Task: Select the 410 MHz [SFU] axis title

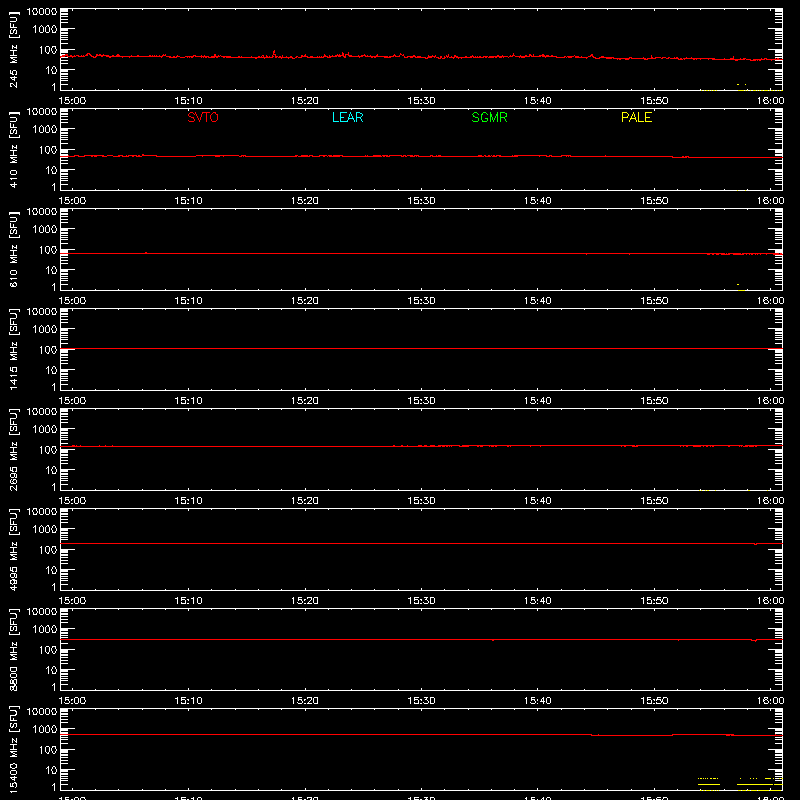Action: (x=13, y=150)
